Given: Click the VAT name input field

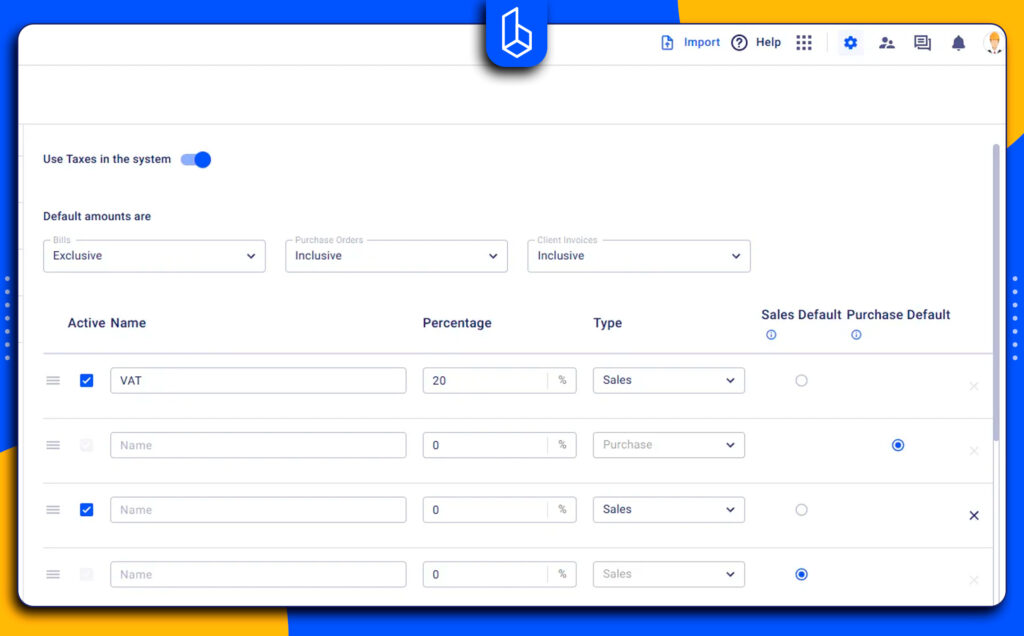Looking at the screenshot, I should tap(258, 381).
